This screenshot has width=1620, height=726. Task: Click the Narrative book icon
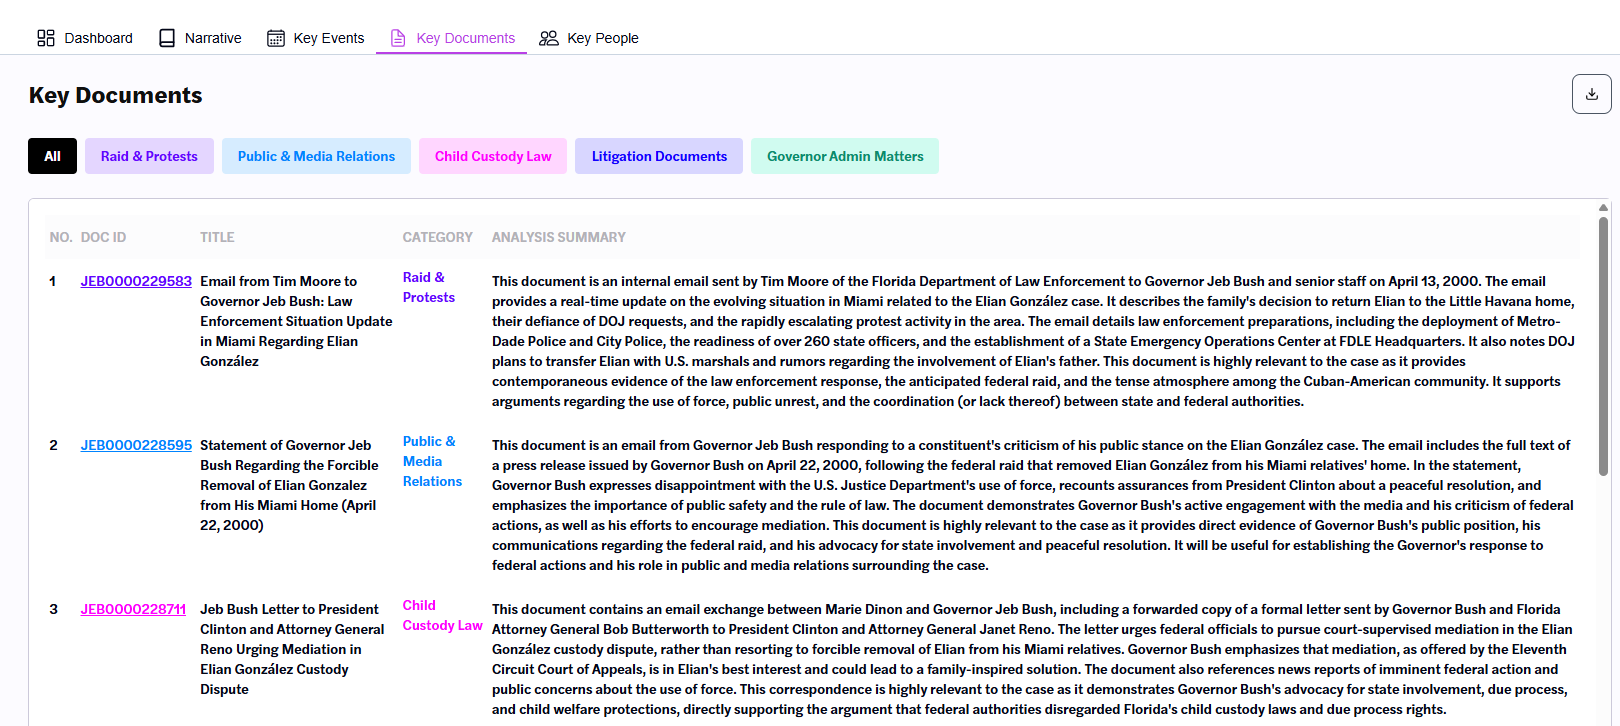[x=167, y=38]
